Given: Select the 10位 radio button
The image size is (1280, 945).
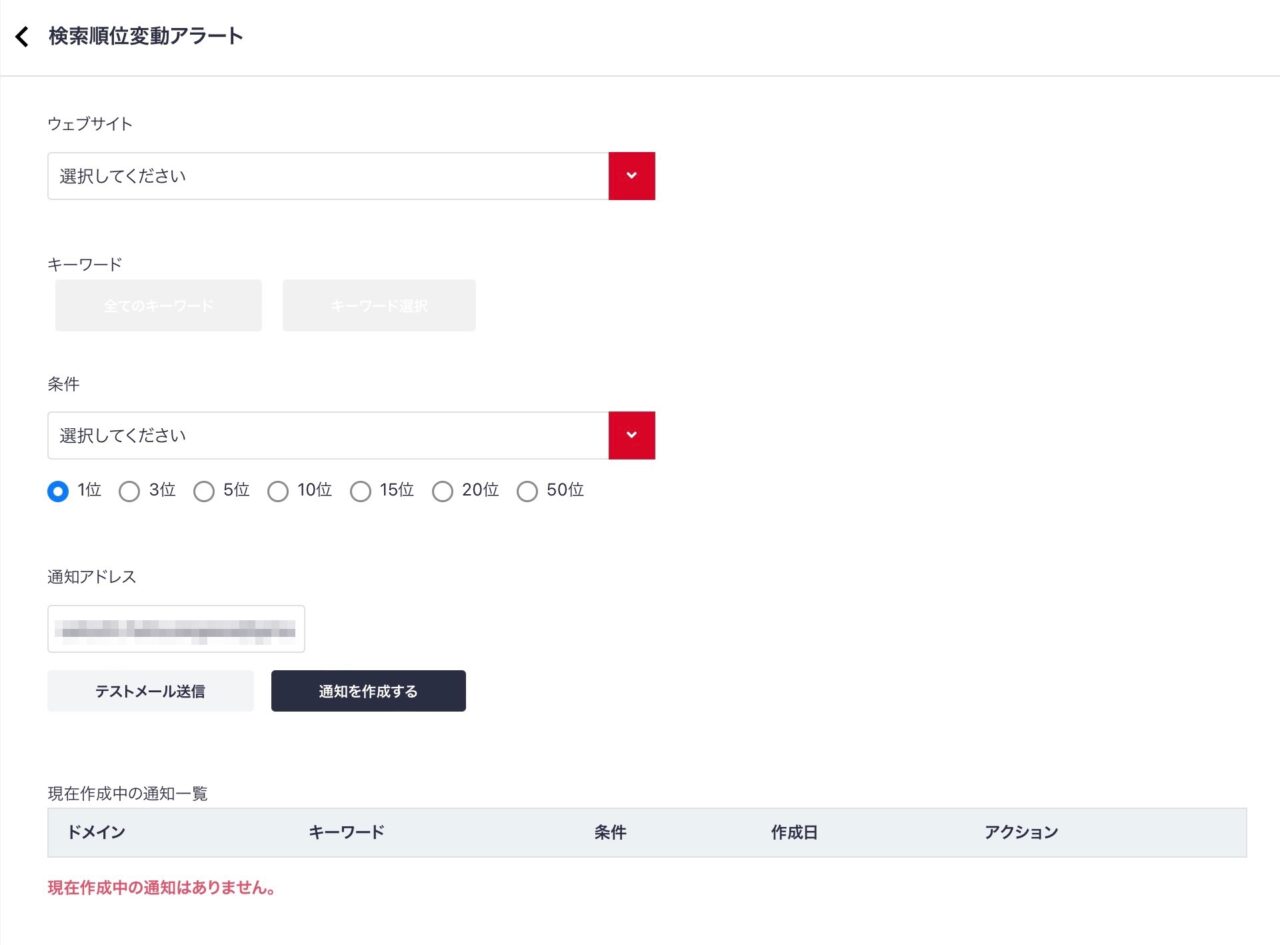Looking at the screenshot, I should pyautogui.click(x=278, y=491).
